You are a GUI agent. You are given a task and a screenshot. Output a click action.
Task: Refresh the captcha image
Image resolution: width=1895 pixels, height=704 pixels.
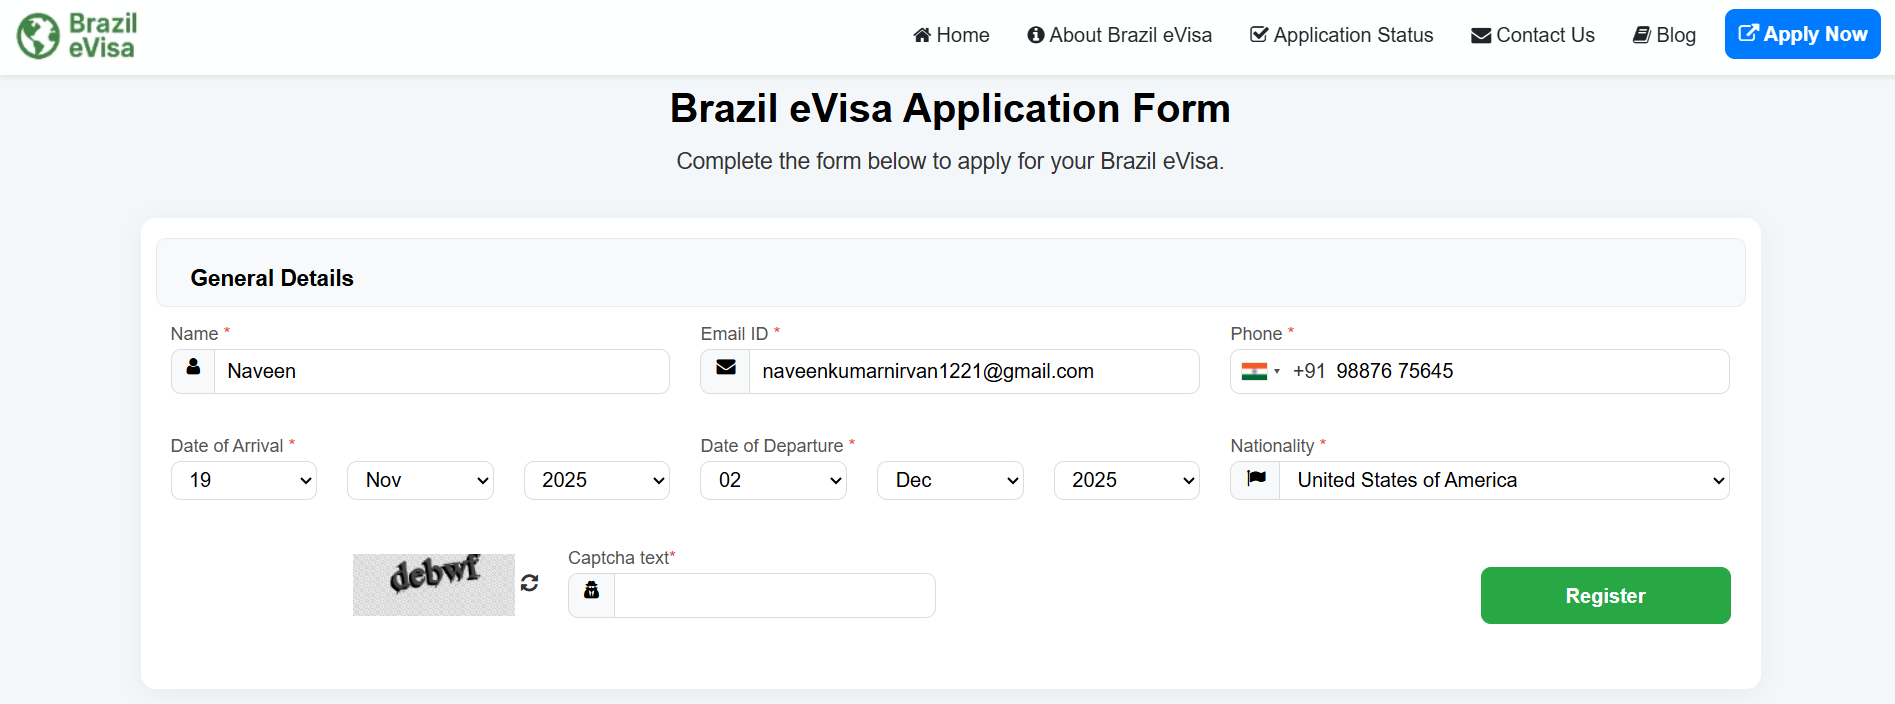point(529,583)
